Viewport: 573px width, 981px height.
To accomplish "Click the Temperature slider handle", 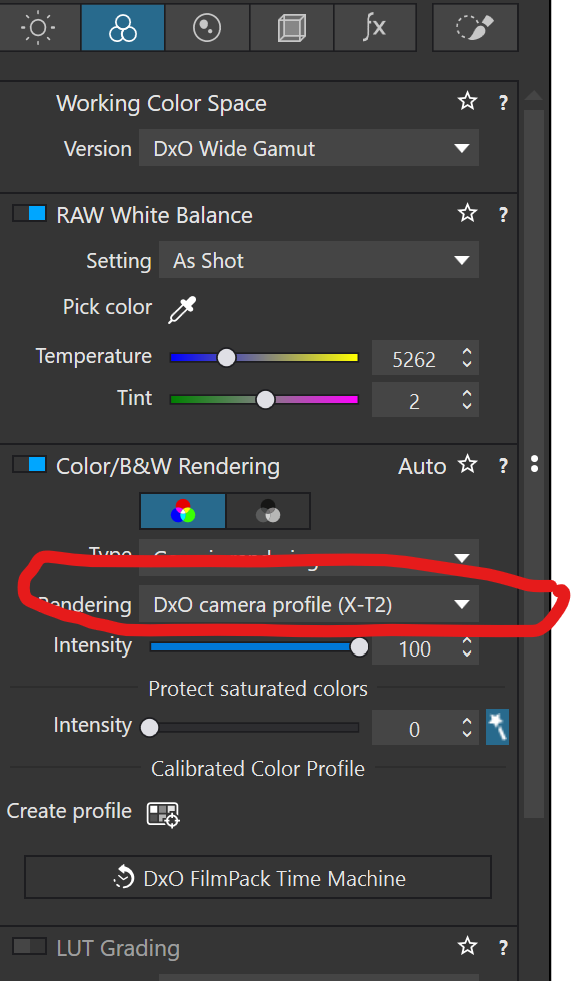I will pyautogui.click(x=226, y=357).
